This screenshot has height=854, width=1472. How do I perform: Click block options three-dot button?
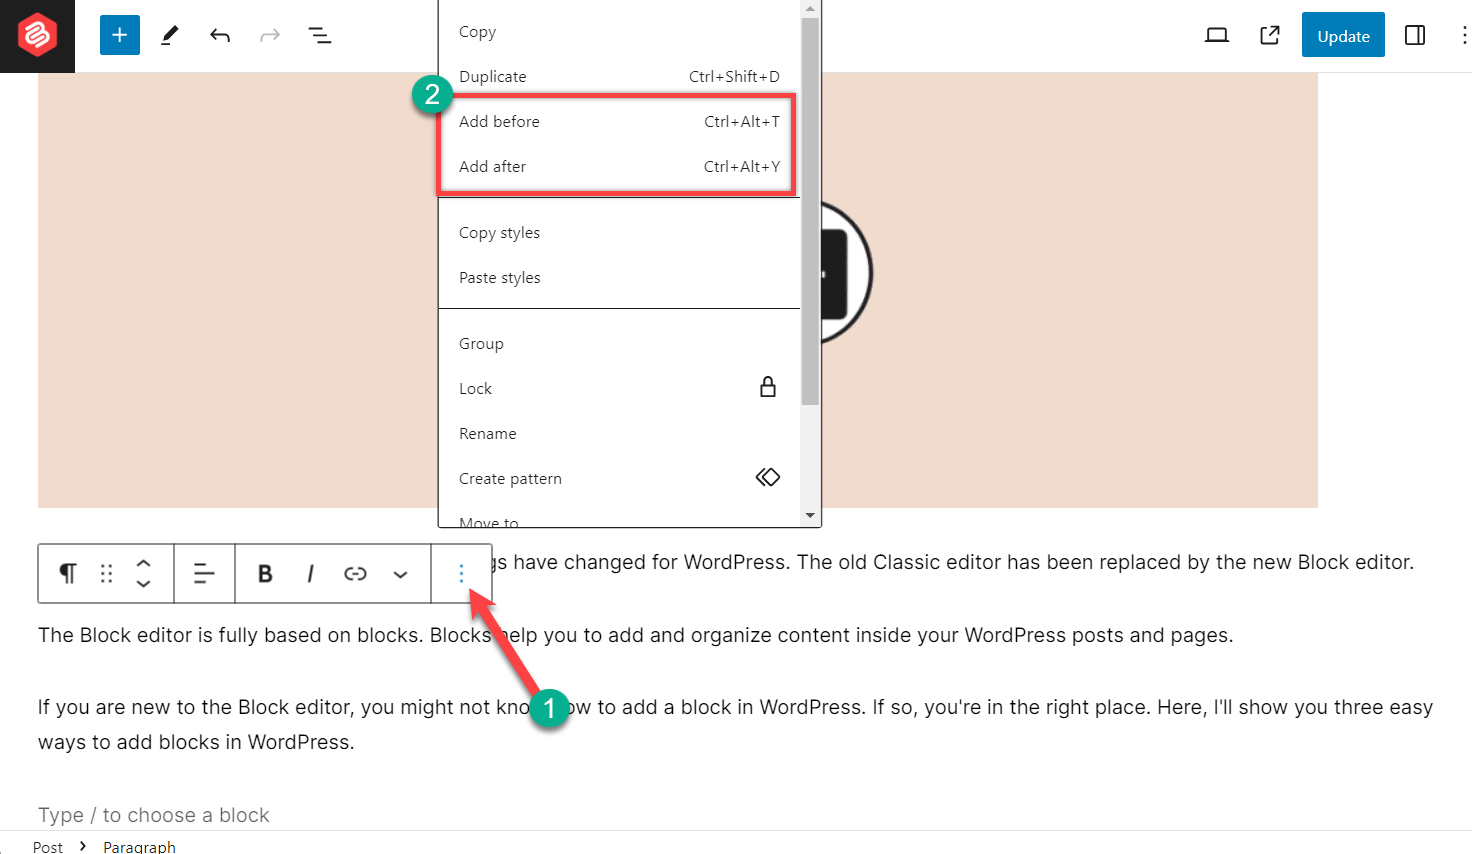click(461, 573)
